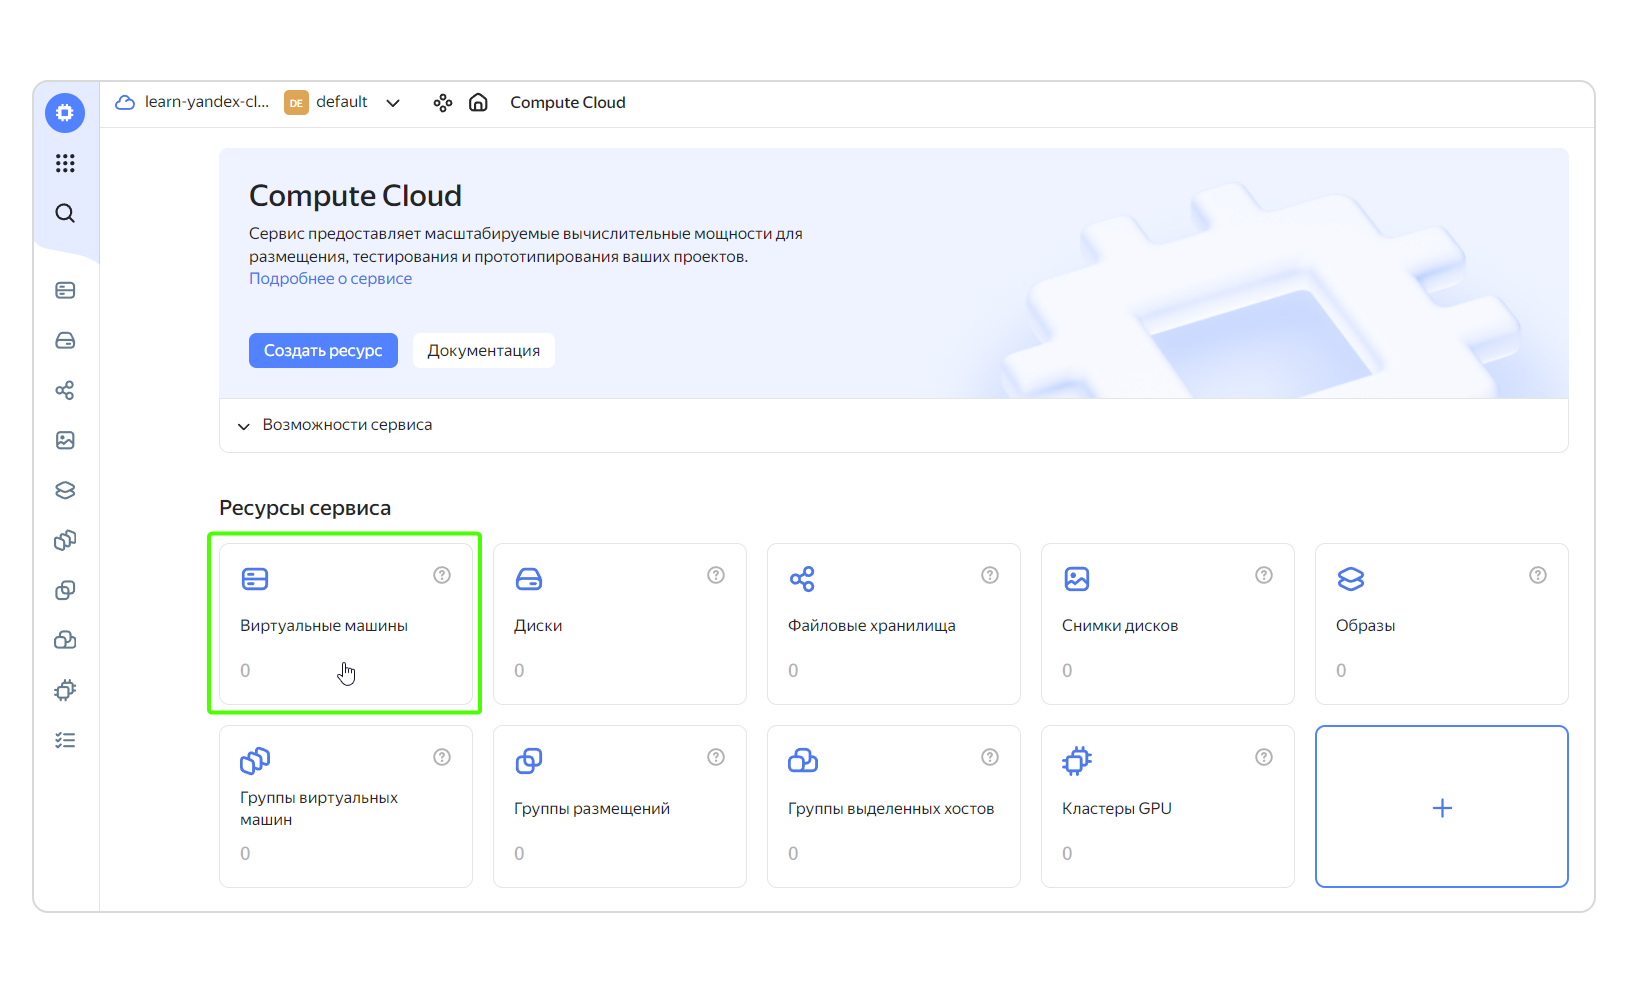Select the default folder name
1628x993 pixels.
(342, 102)
